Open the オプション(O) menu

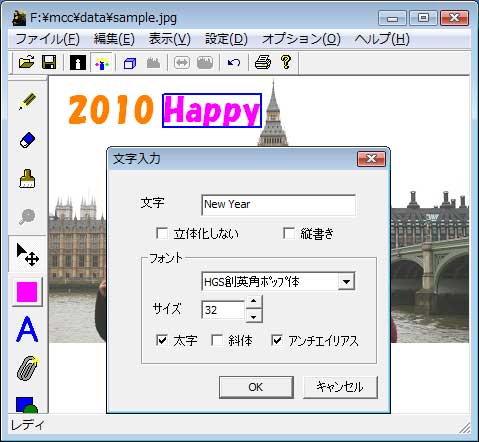[301, 39]
